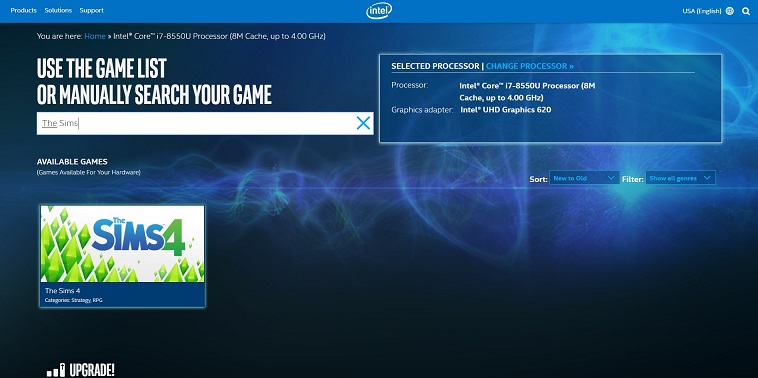Open the Products menu
758x378 pixels.
24,10
